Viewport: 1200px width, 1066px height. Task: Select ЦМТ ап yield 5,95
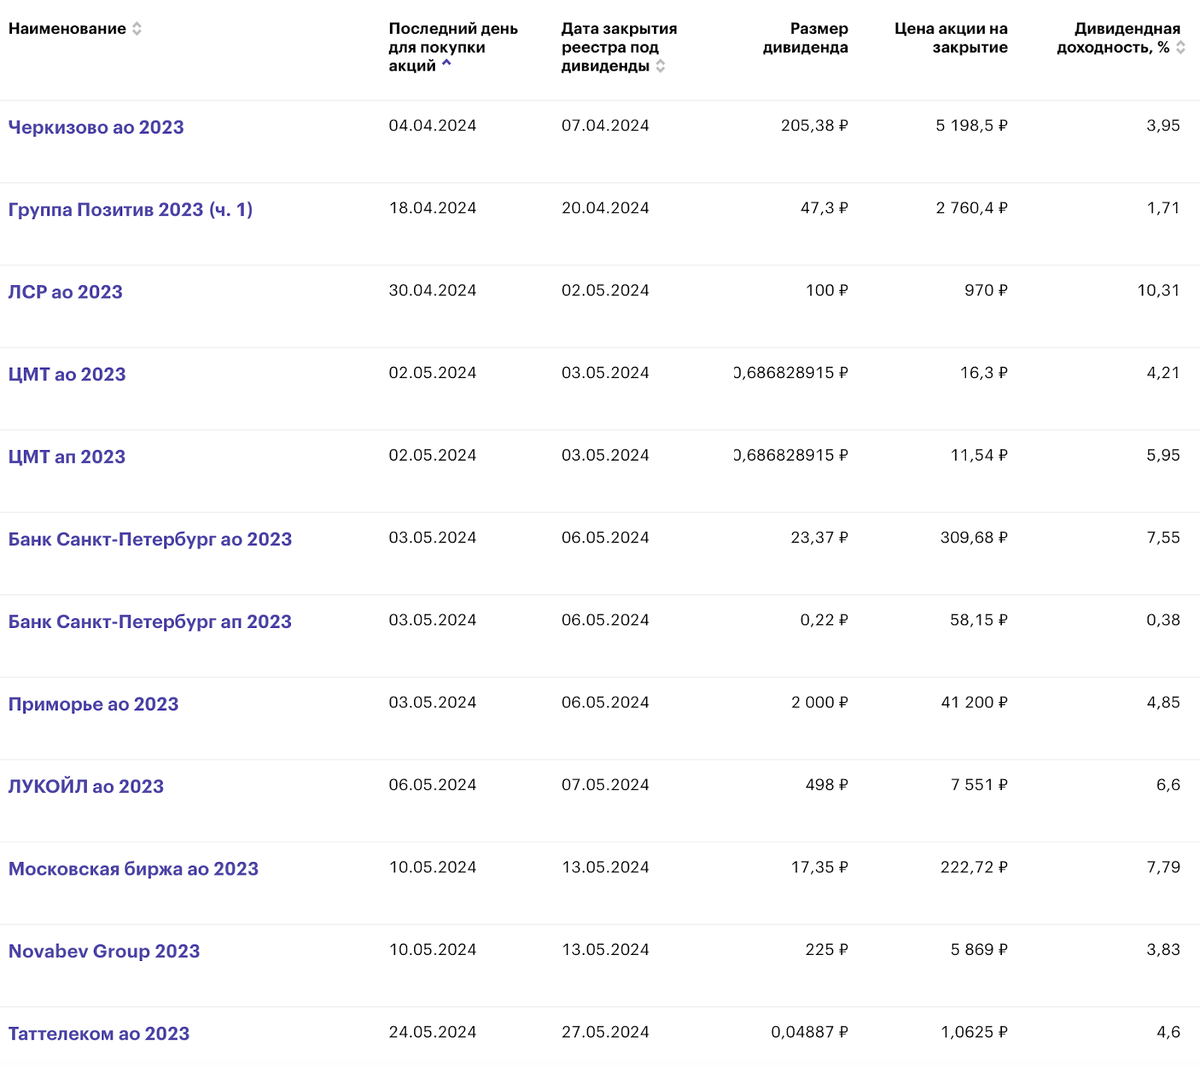[1163, 456]
